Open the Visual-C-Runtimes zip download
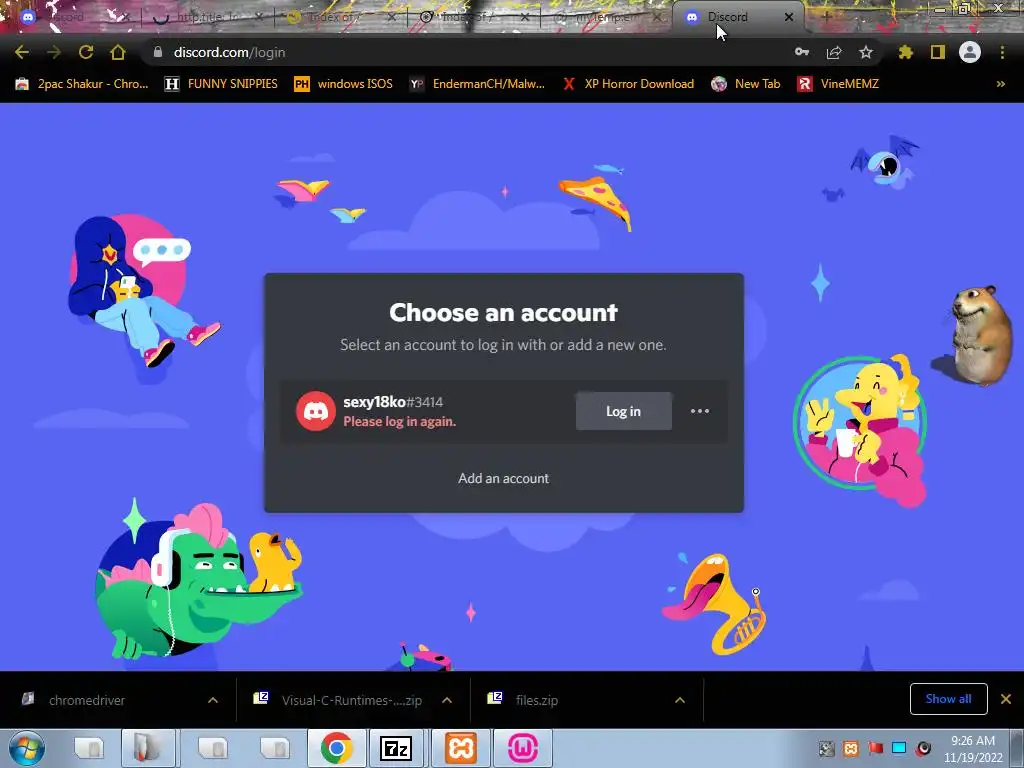The width and height of the screenshot is (1024, 768). pos(338,700)
